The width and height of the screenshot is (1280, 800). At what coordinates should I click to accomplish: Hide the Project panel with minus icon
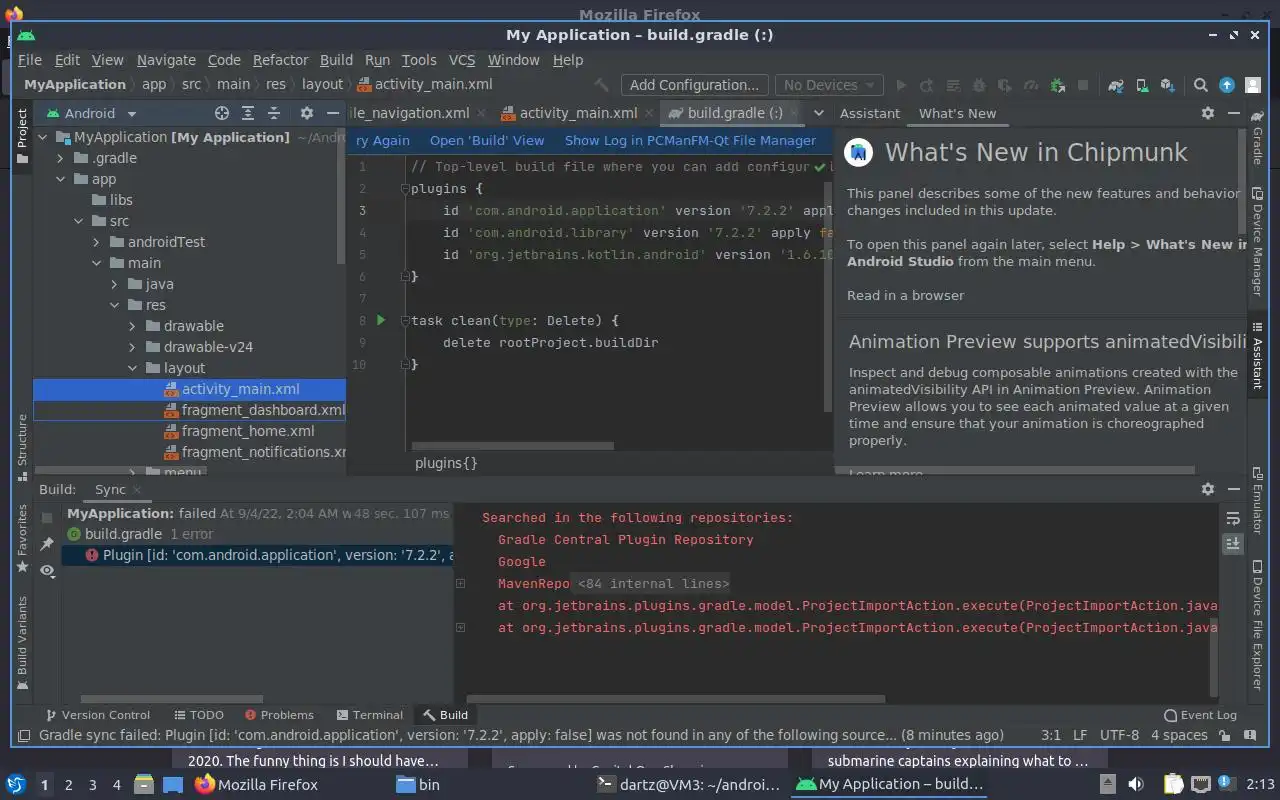click(333, 113)
